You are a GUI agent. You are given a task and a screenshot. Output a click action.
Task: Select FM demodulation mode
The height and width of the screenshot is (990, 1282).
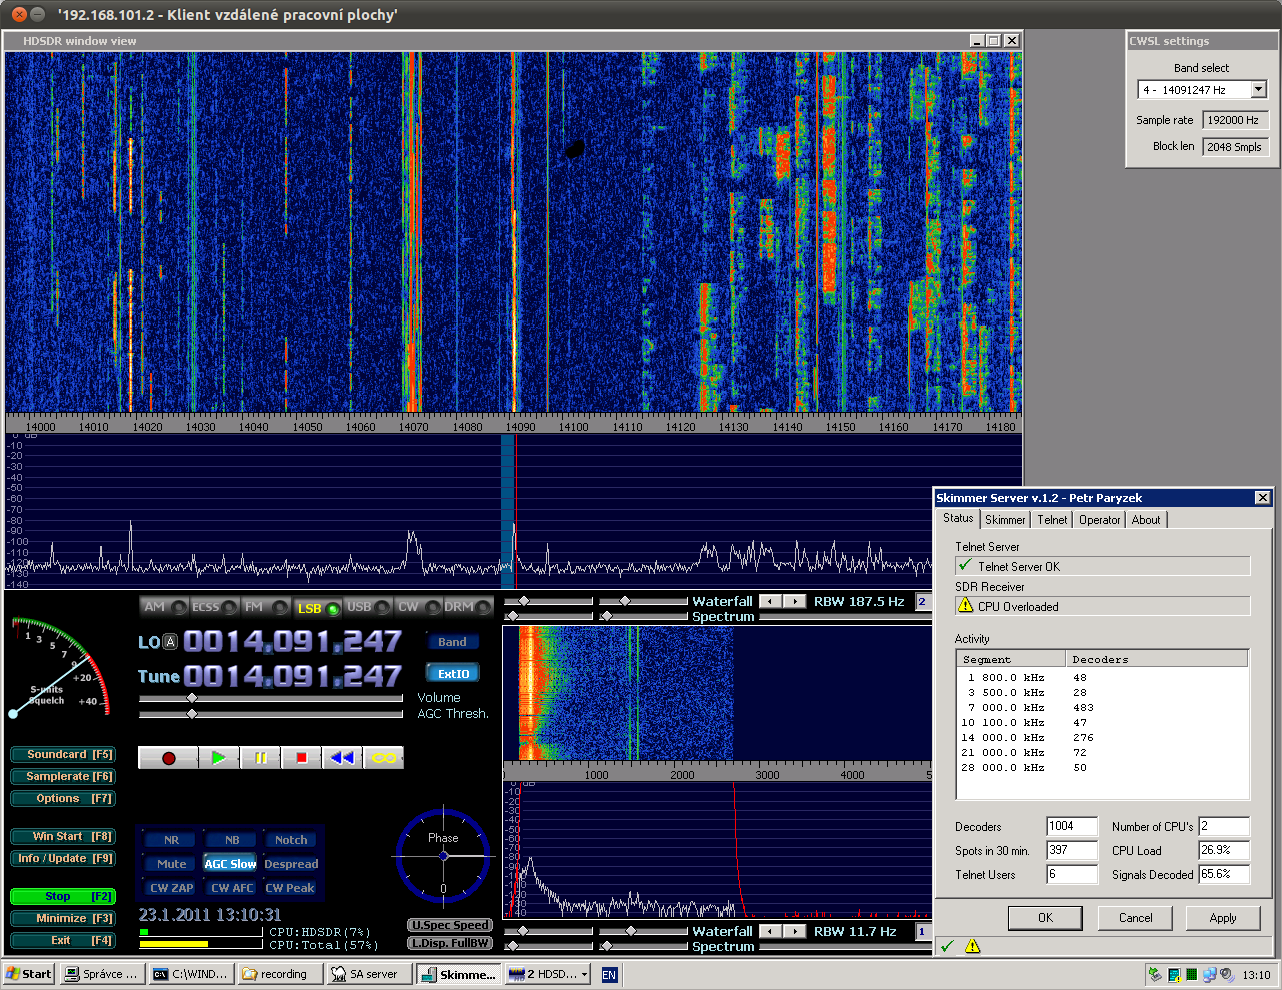point(265,607)
